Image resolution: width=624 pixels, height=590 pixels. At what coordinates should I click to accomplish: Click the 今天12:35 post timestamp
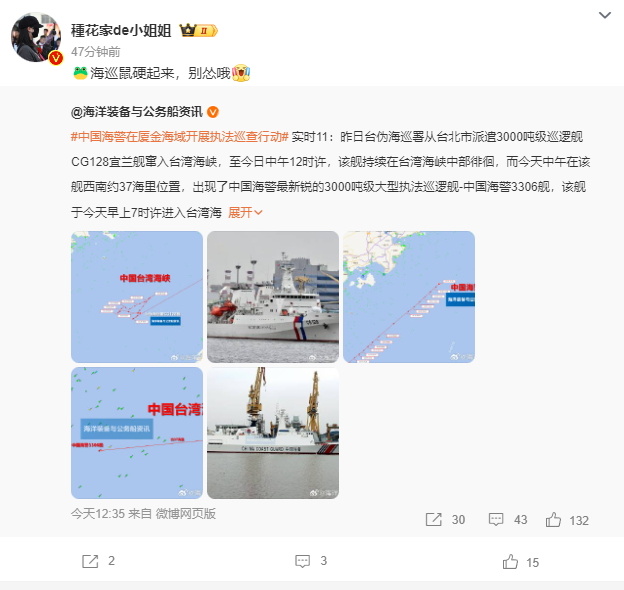98,514
